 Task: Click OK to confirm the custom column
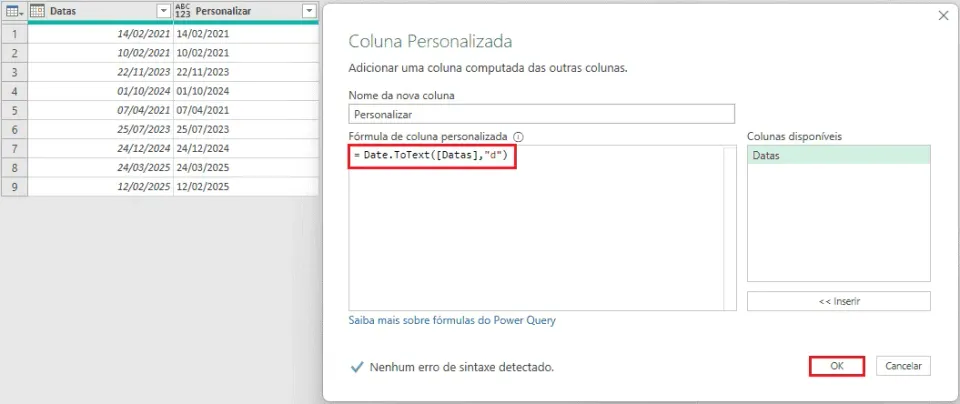tap(837, 366)
